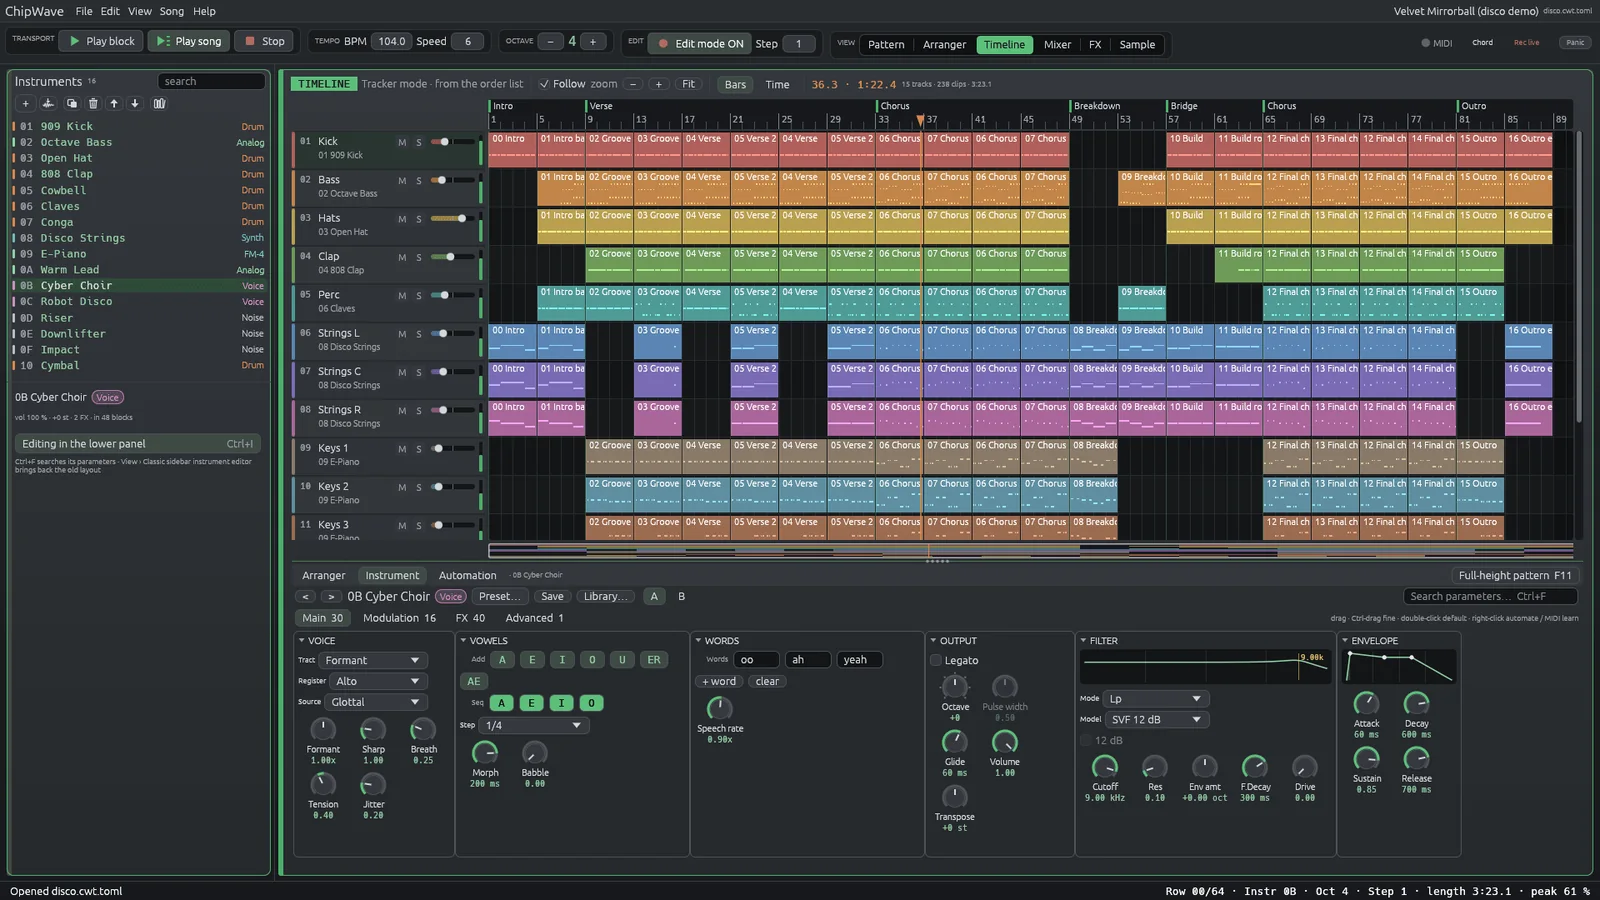Viewport: 1600px width, 900px height.
Task: Open the Register dropdown showing Alto
Action: click(x=378, y=681)
